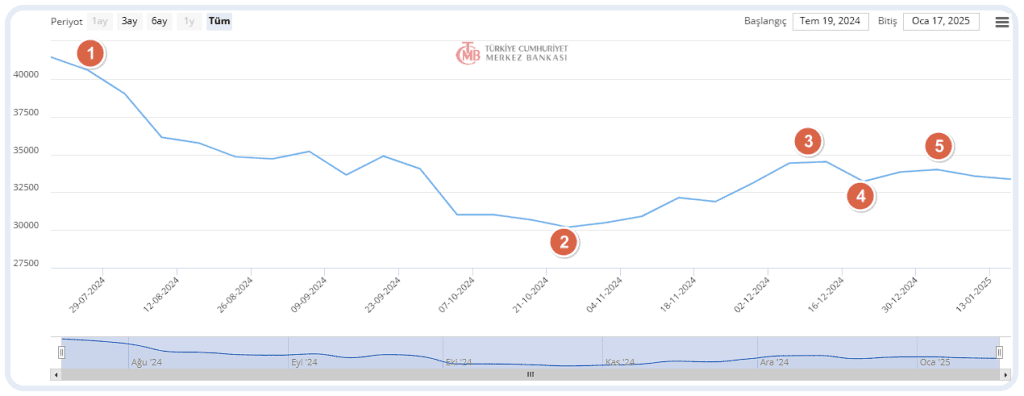Click the 18-11-2024 x-axis date label
The width and height of the screenshot is (1024, 396).
tap(678, 295)
